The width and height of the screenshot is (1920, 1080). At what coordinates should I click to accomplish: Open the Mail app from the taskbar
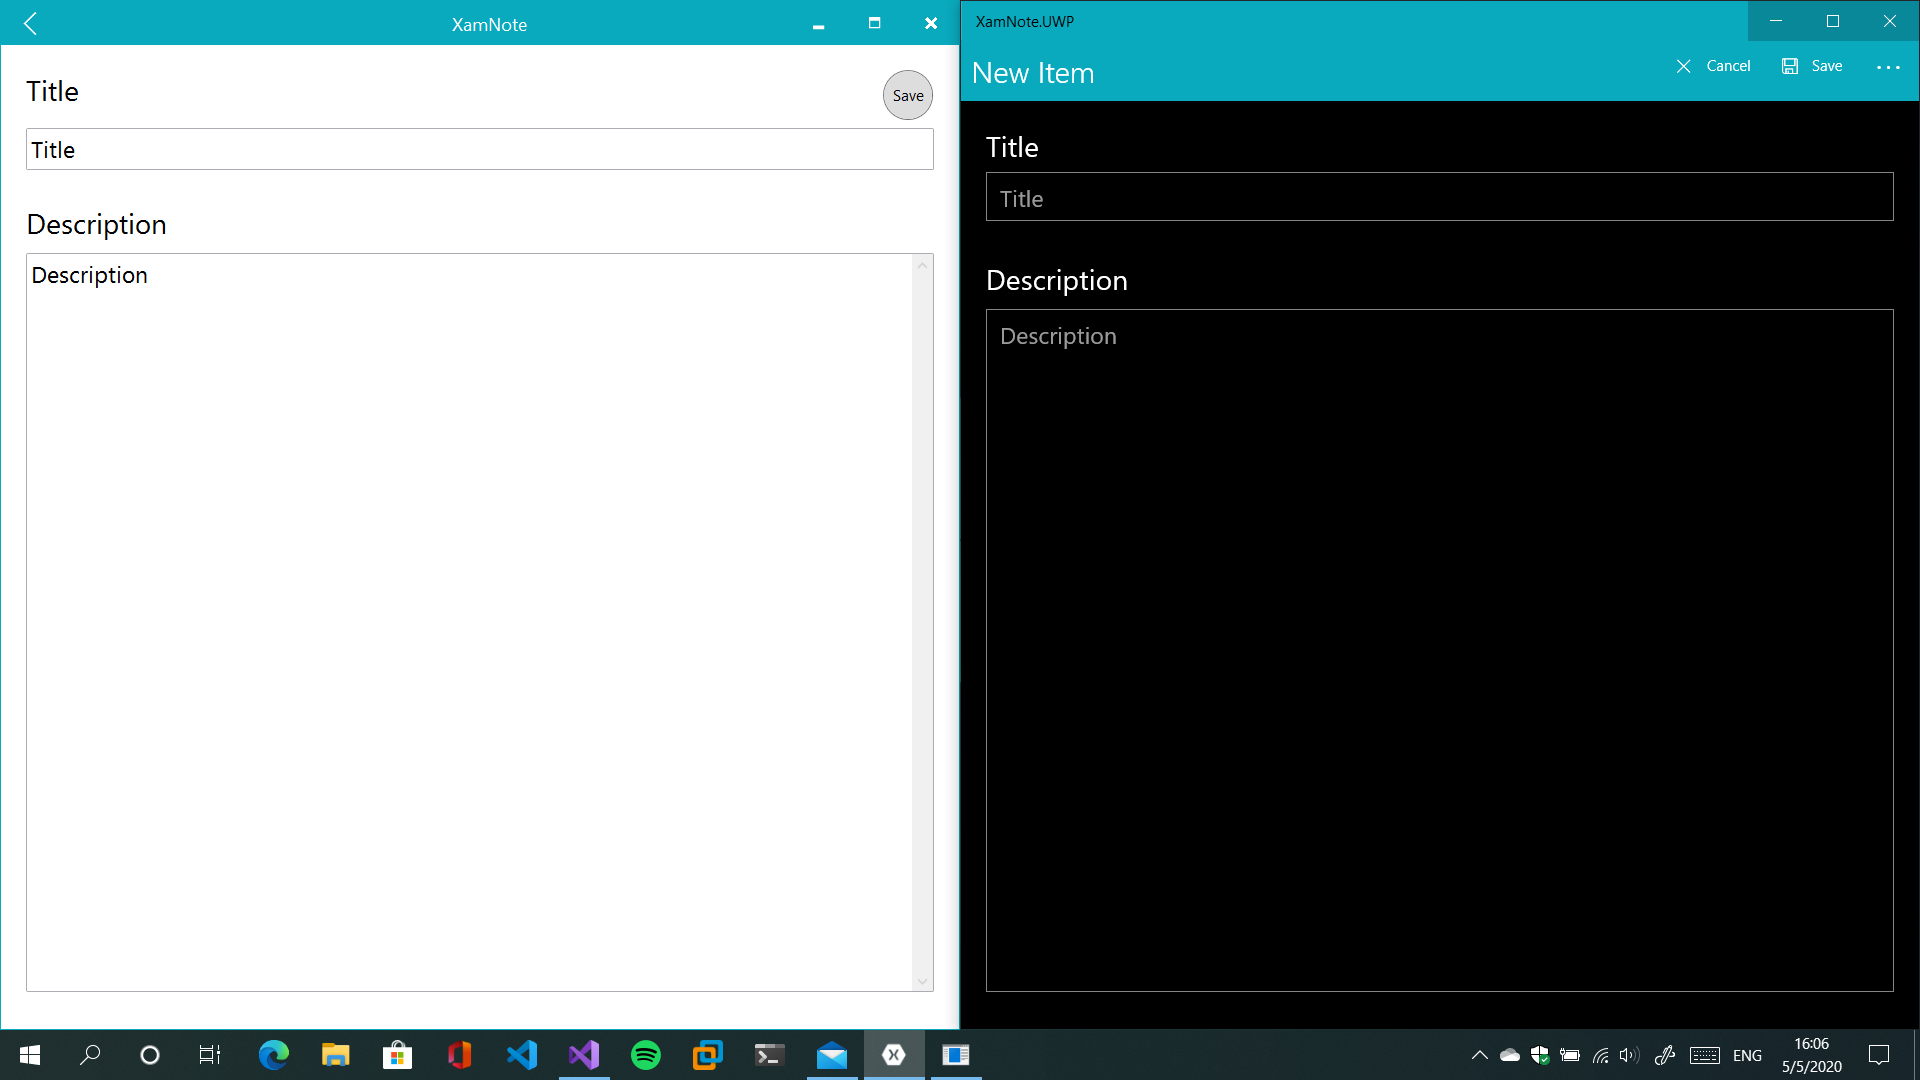tap(832, 1055)
